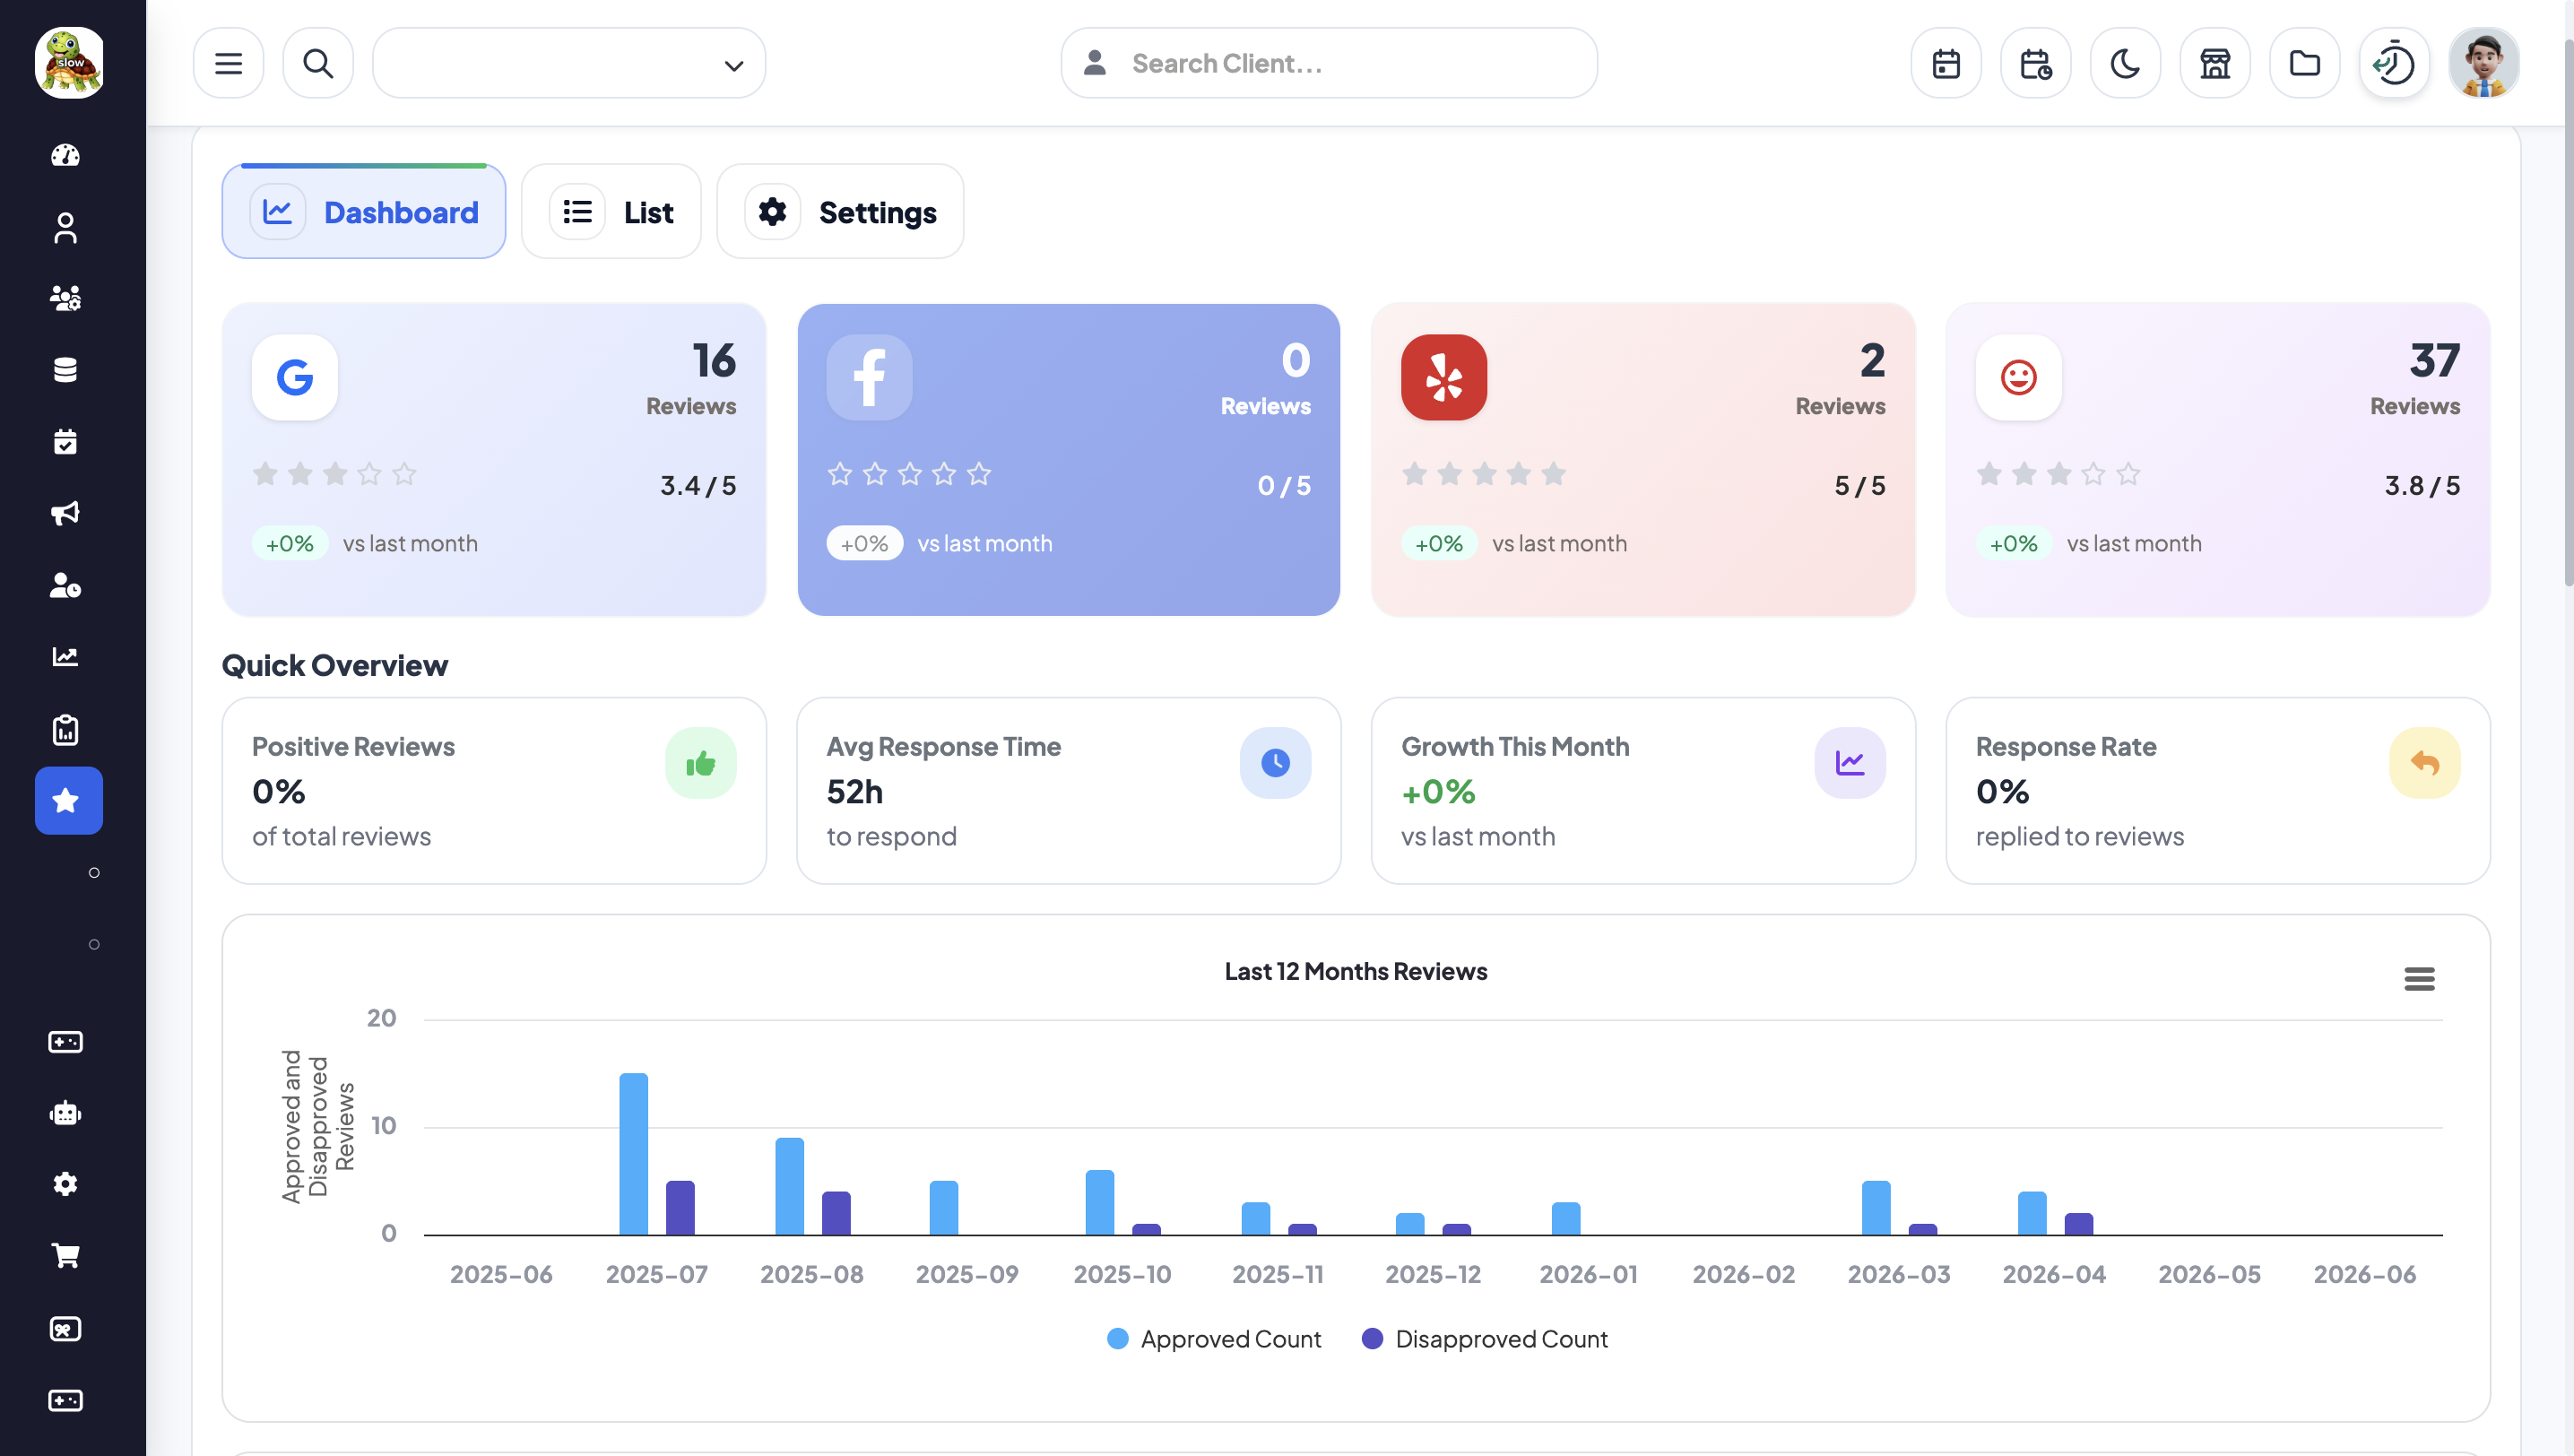
Task: Open the storefront icon in header
Action: 2215,63
